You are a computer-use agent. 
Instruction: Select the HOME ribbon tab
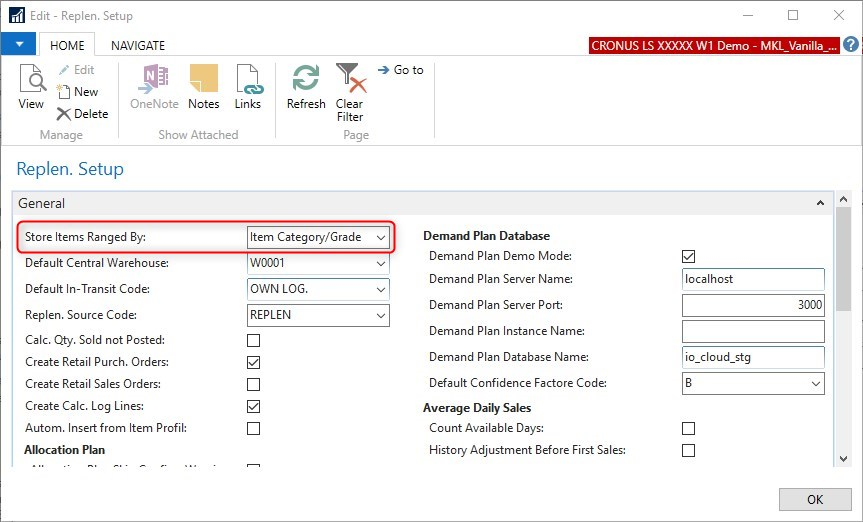click(x=67, y=45)
